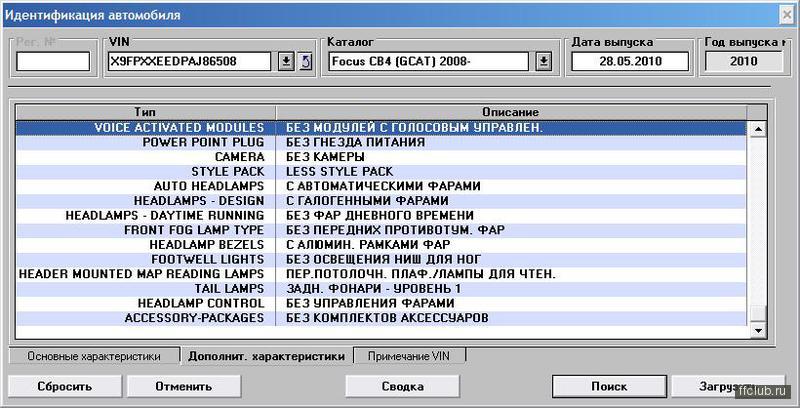Click description БЕЗ КАМЕРЫ
The image size is (800, 408).
[x=326, y=157]
